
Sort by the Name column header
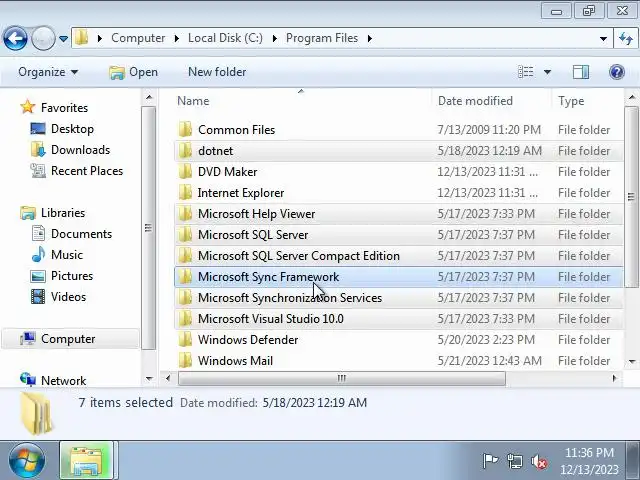[x=193, y=101]
